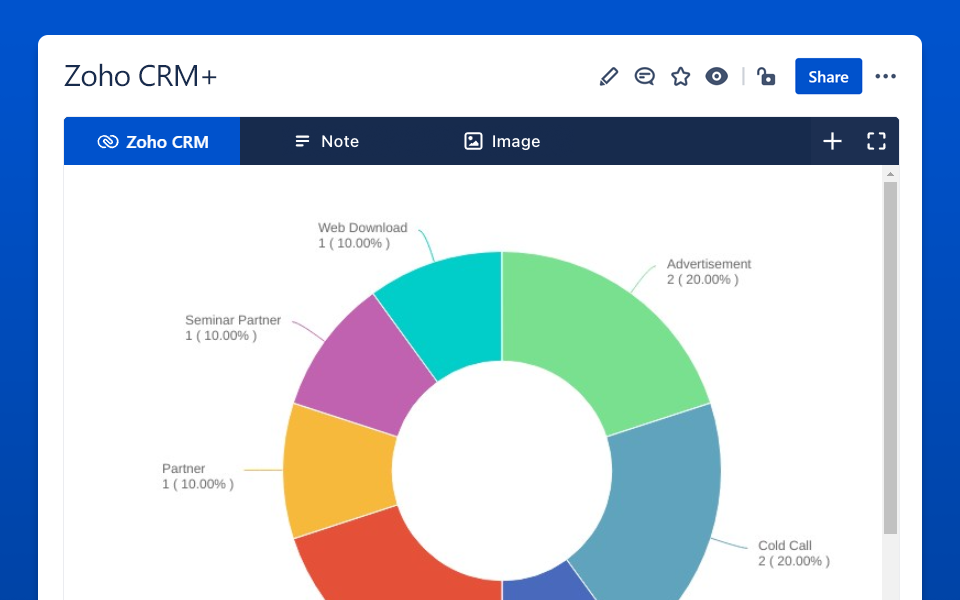Add a new tab with plus icon
Viewport: 960px width, 600px height.
[832, 141]
